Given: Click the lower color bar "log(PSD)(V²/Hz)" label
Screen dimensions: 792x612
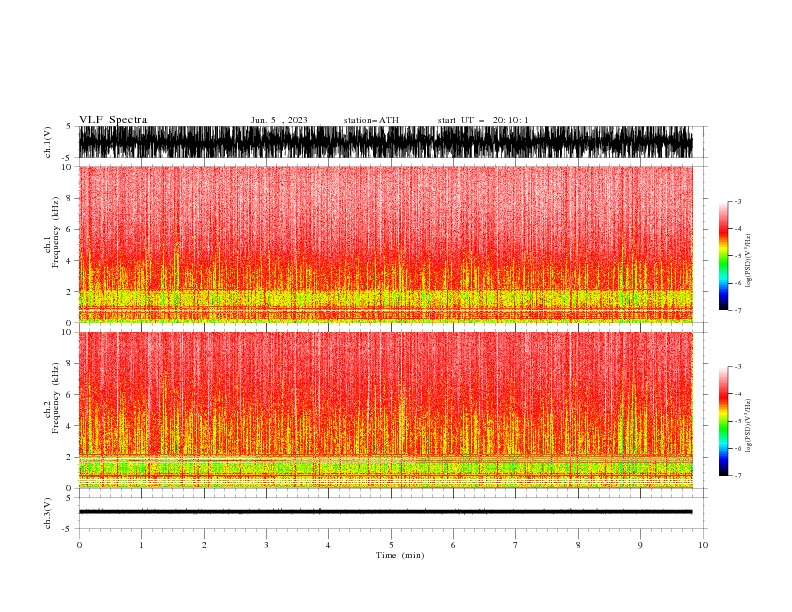Looking at the screenshot, I should 749,426.
